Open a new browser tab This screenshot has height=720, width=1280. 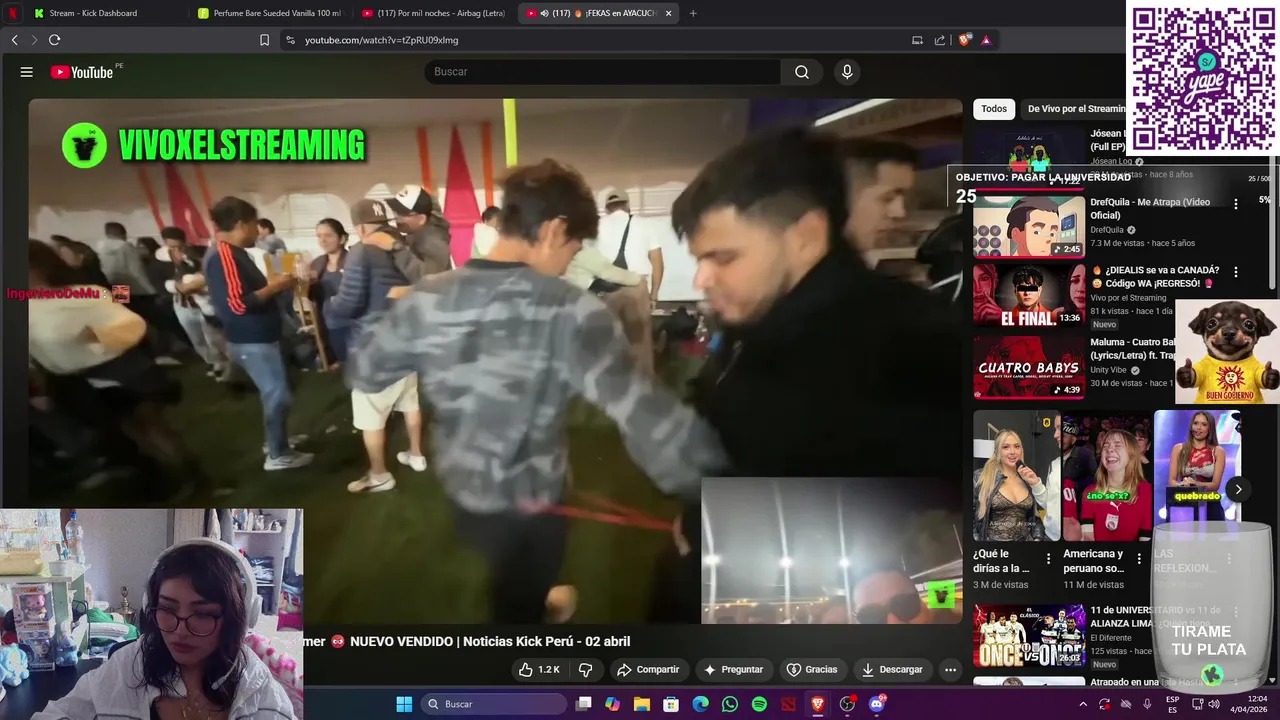coord(693,13)
